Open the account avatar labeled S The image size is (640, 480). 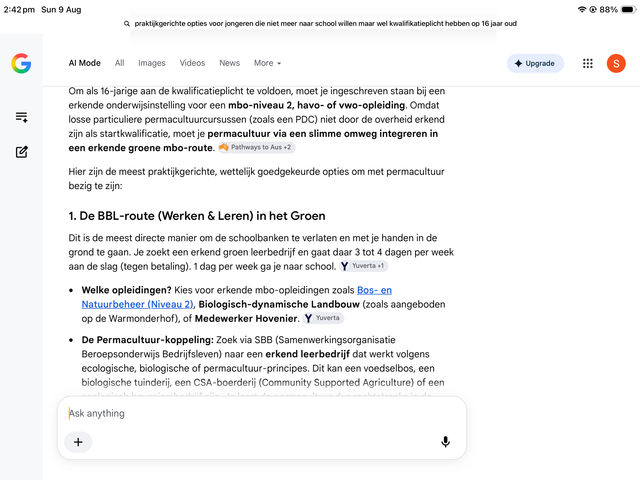[616, 63]
